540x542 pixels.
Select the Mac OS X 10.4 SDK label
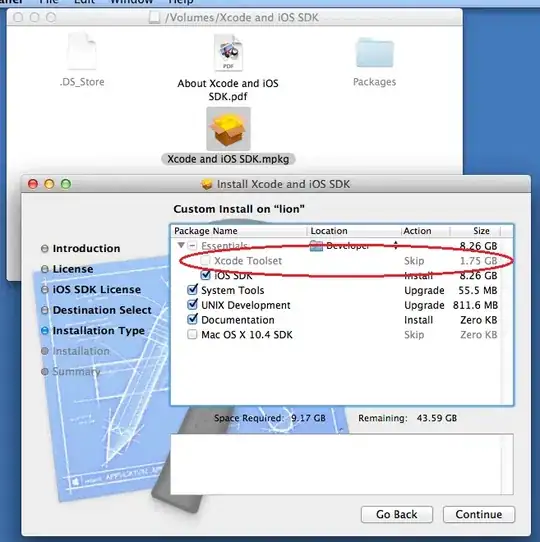247,335
